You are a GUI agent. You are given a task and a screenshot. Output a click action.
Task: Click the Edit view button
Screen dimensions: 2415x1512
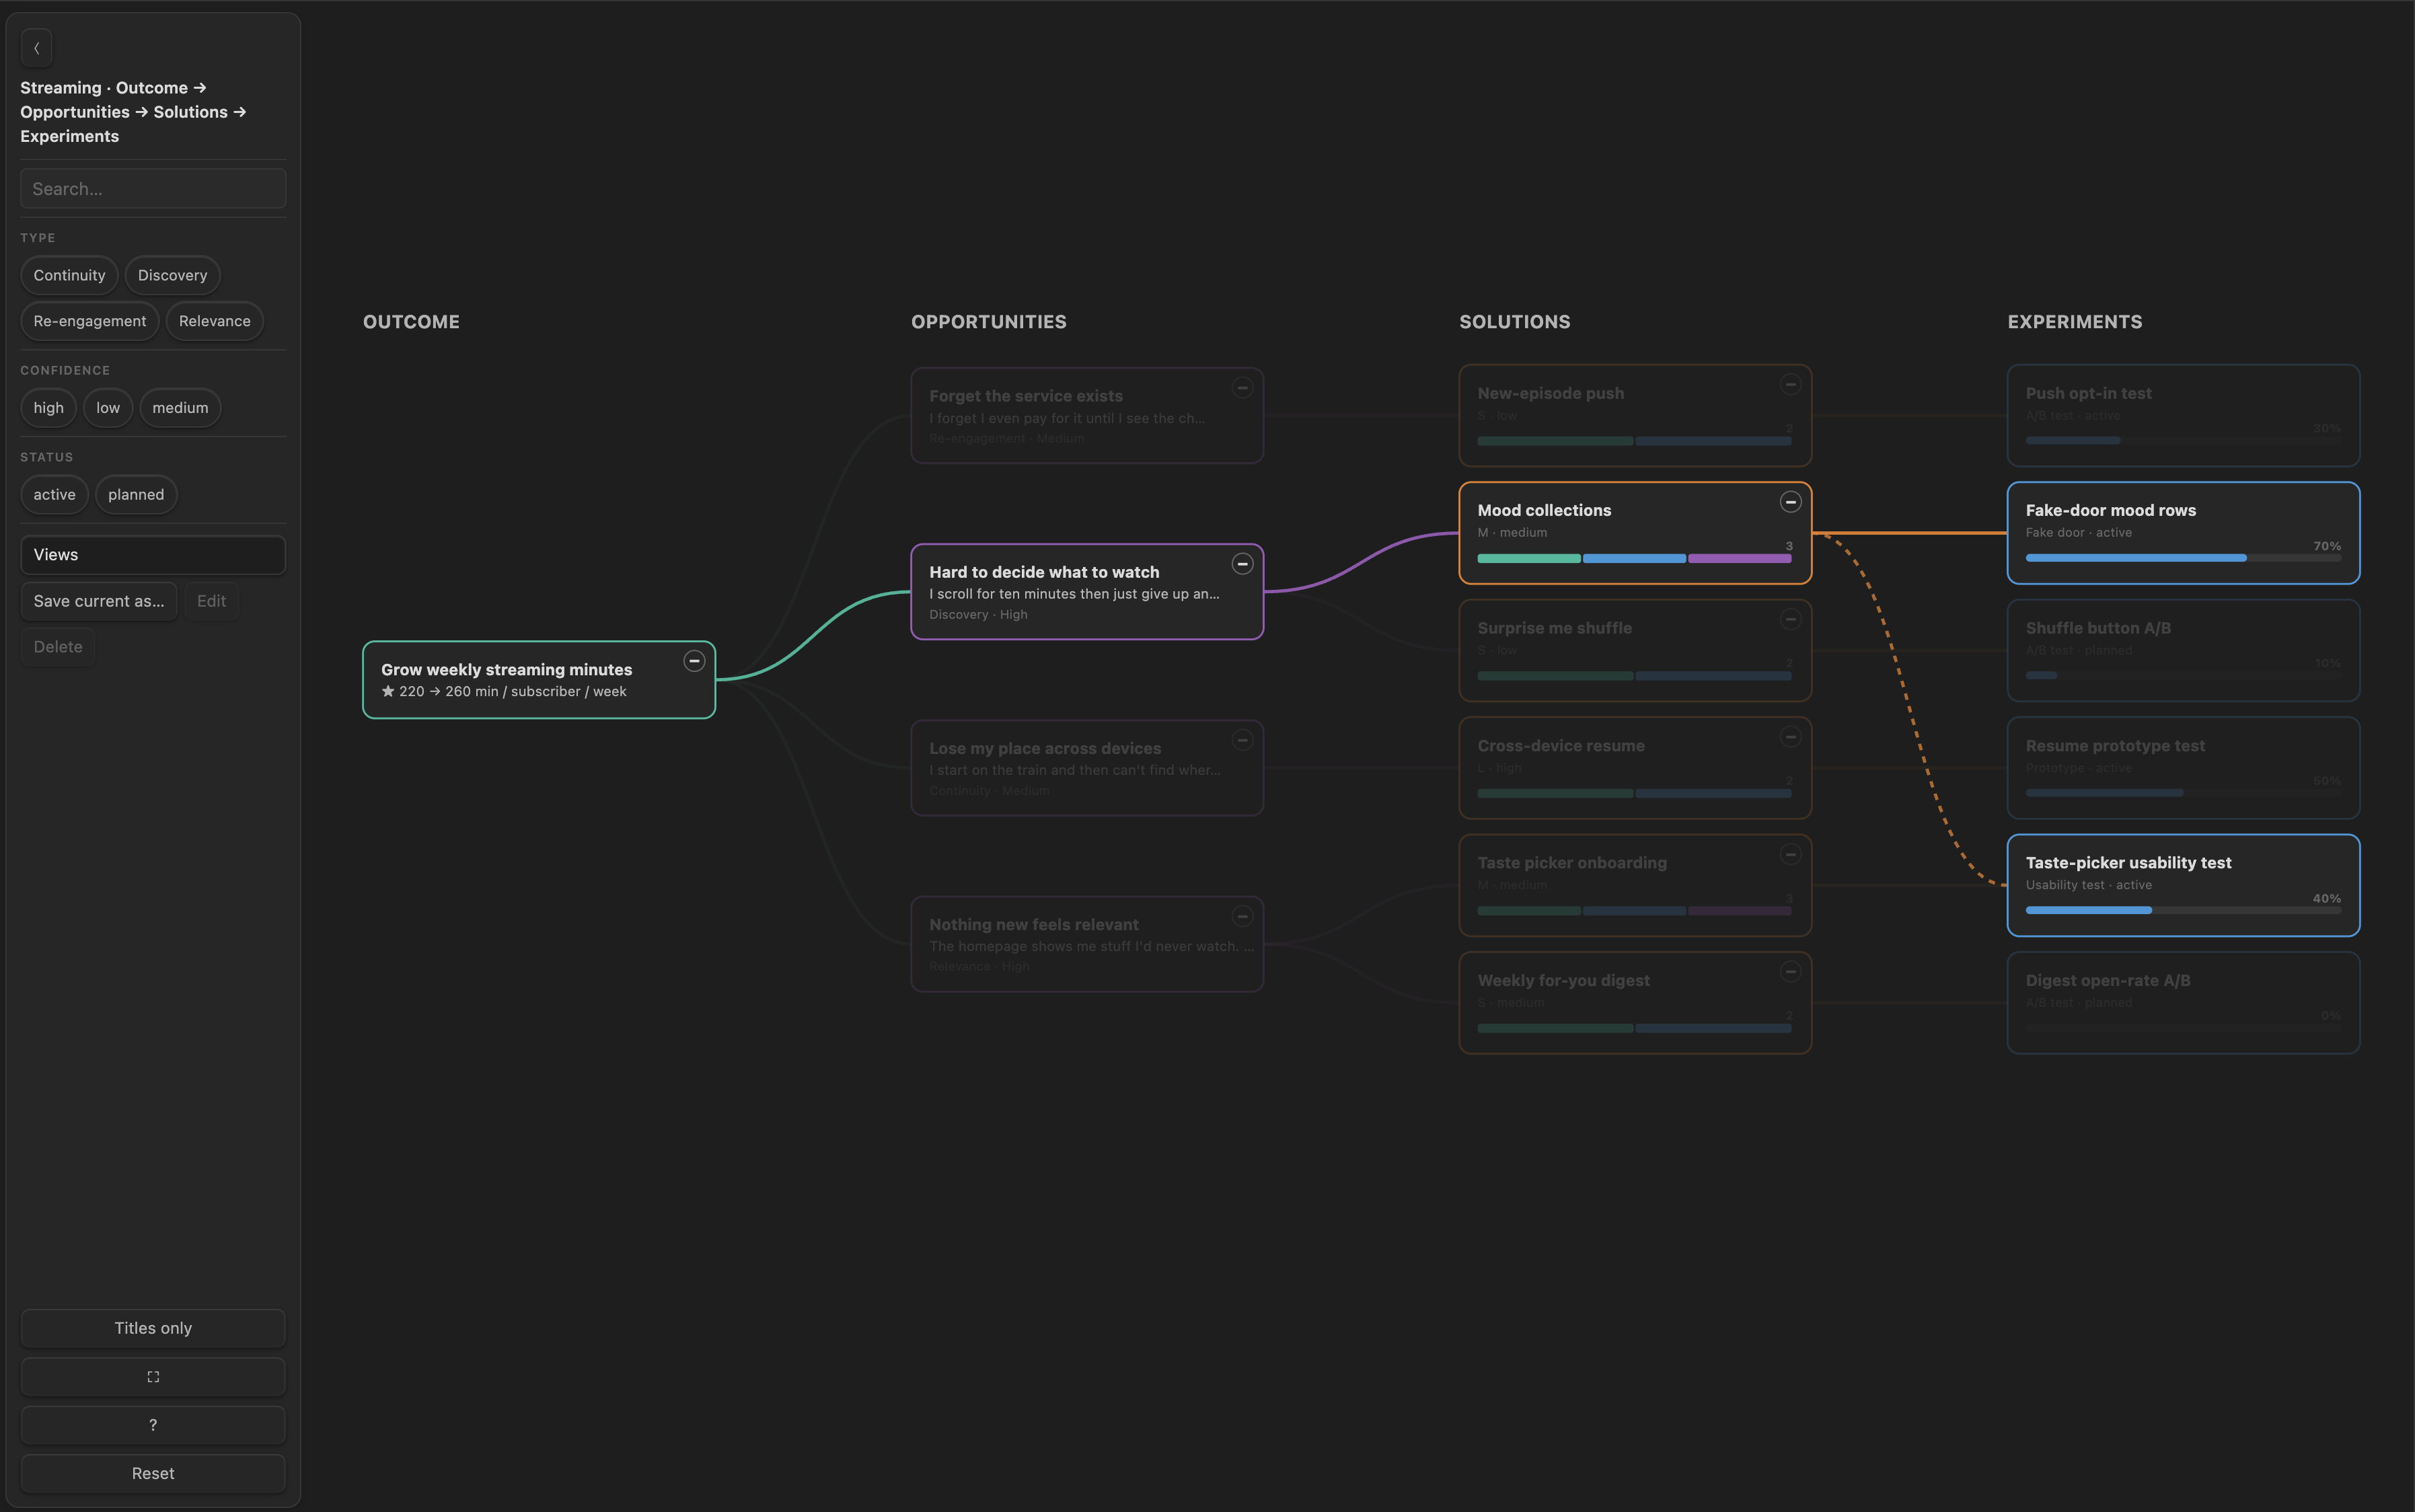[211, 601]
